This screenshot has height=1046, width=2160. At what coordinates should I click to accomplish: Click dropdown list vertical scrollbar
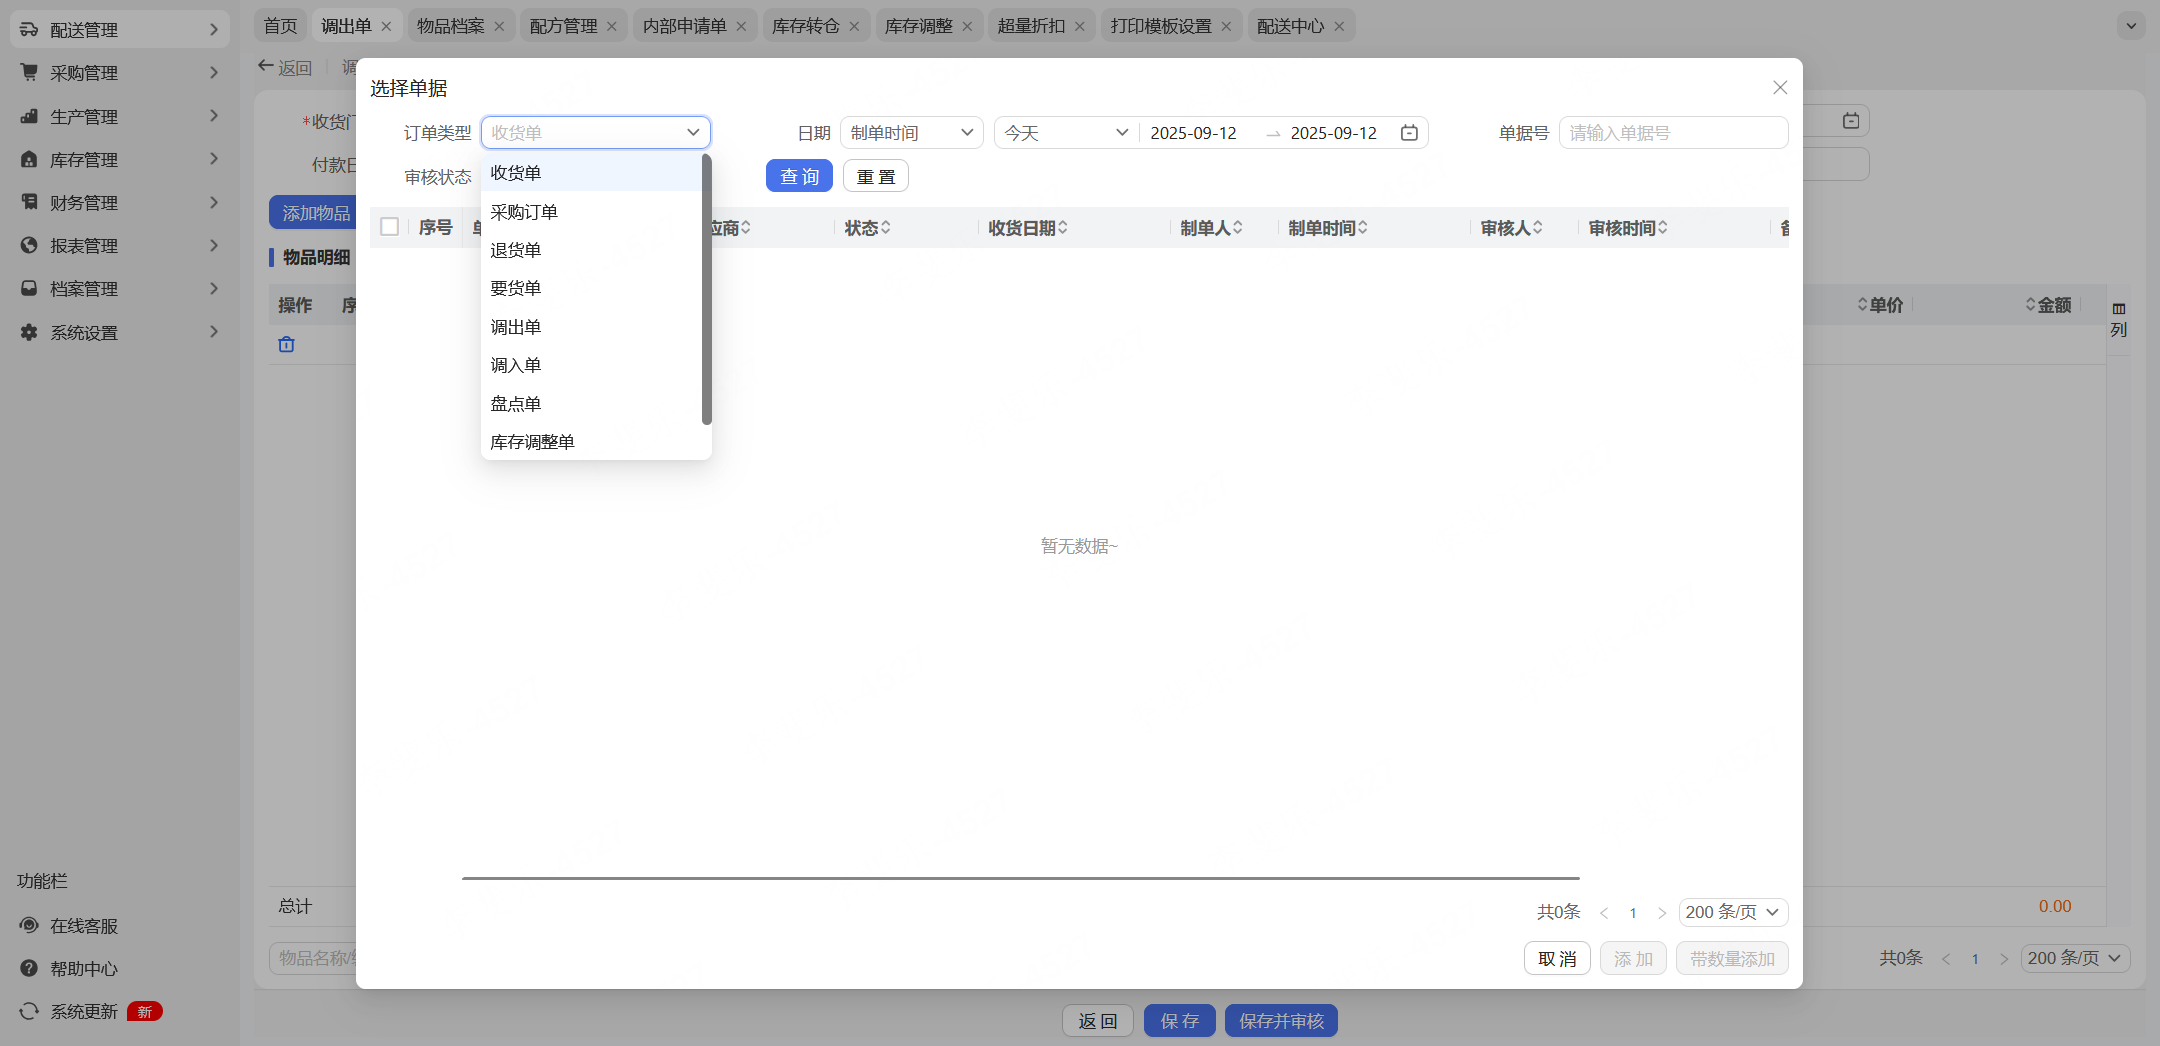pos(707,289)
